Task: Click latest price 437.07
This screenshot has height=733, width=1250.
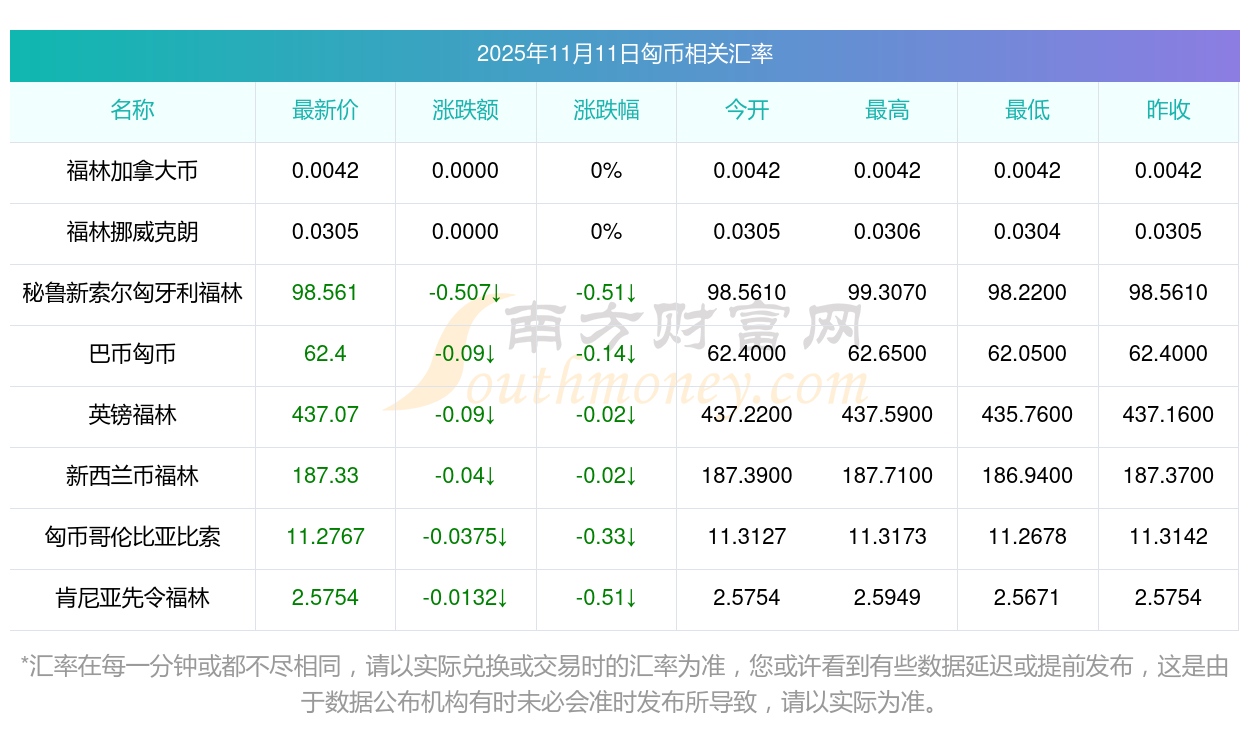Action: pos(325,415)
